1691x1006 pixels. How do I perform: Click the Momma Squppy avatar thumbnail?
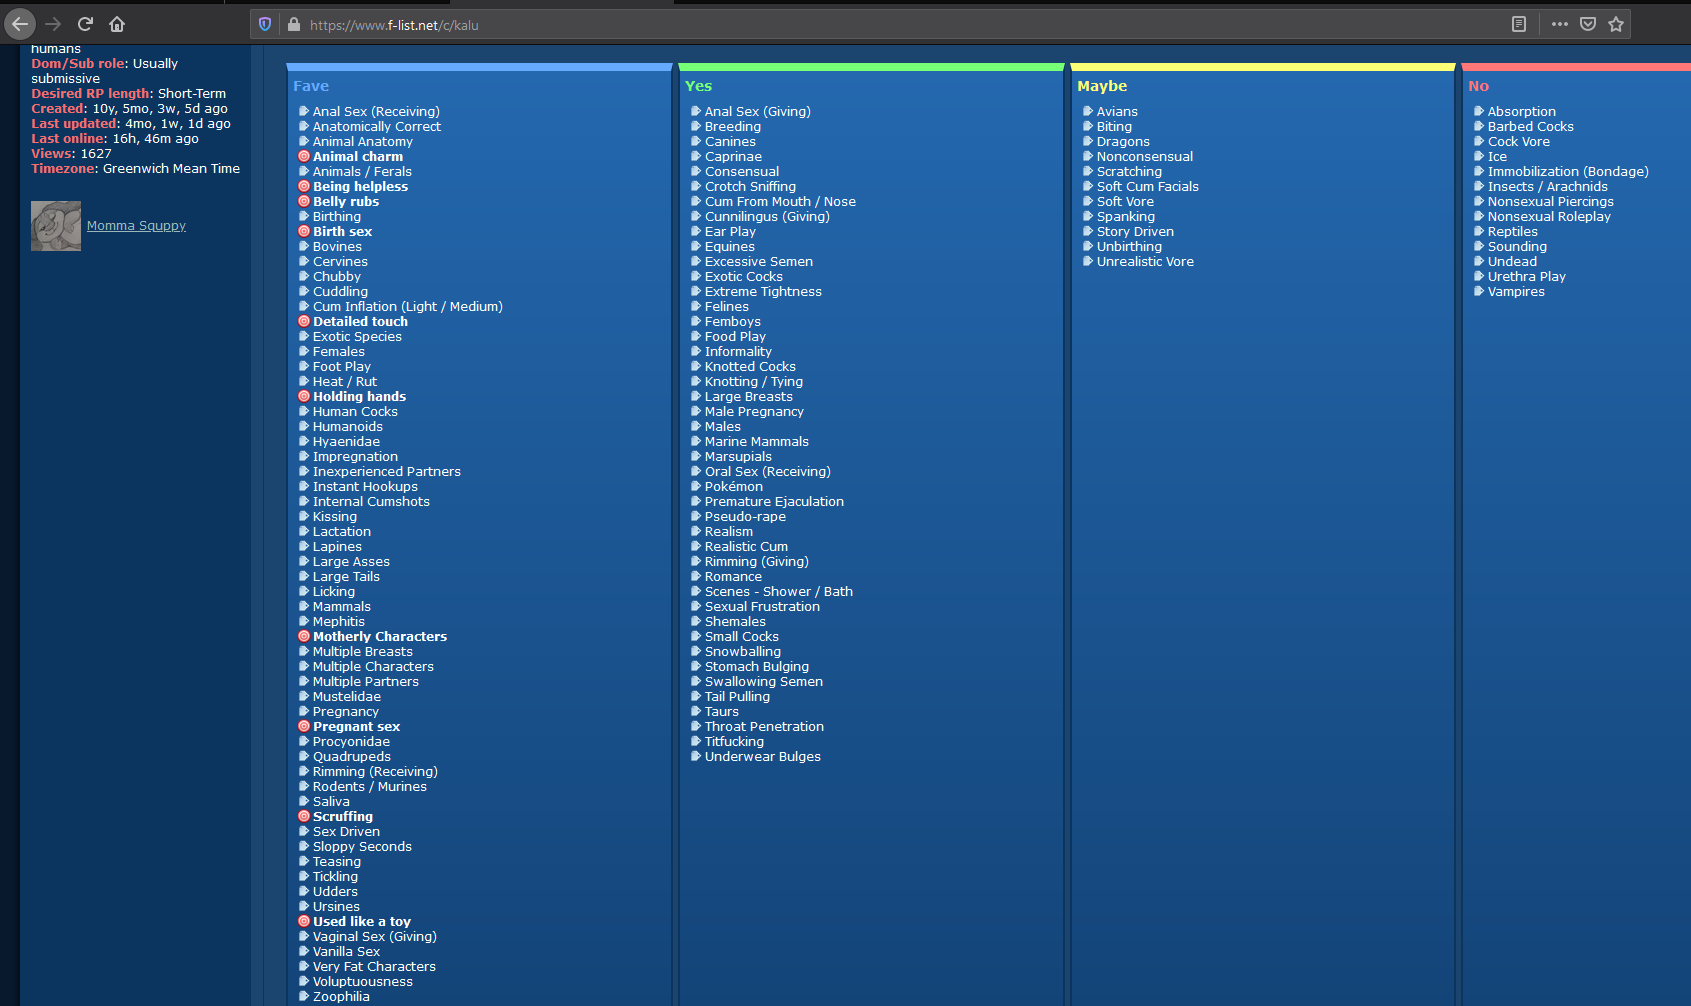[x=56, y=226]
